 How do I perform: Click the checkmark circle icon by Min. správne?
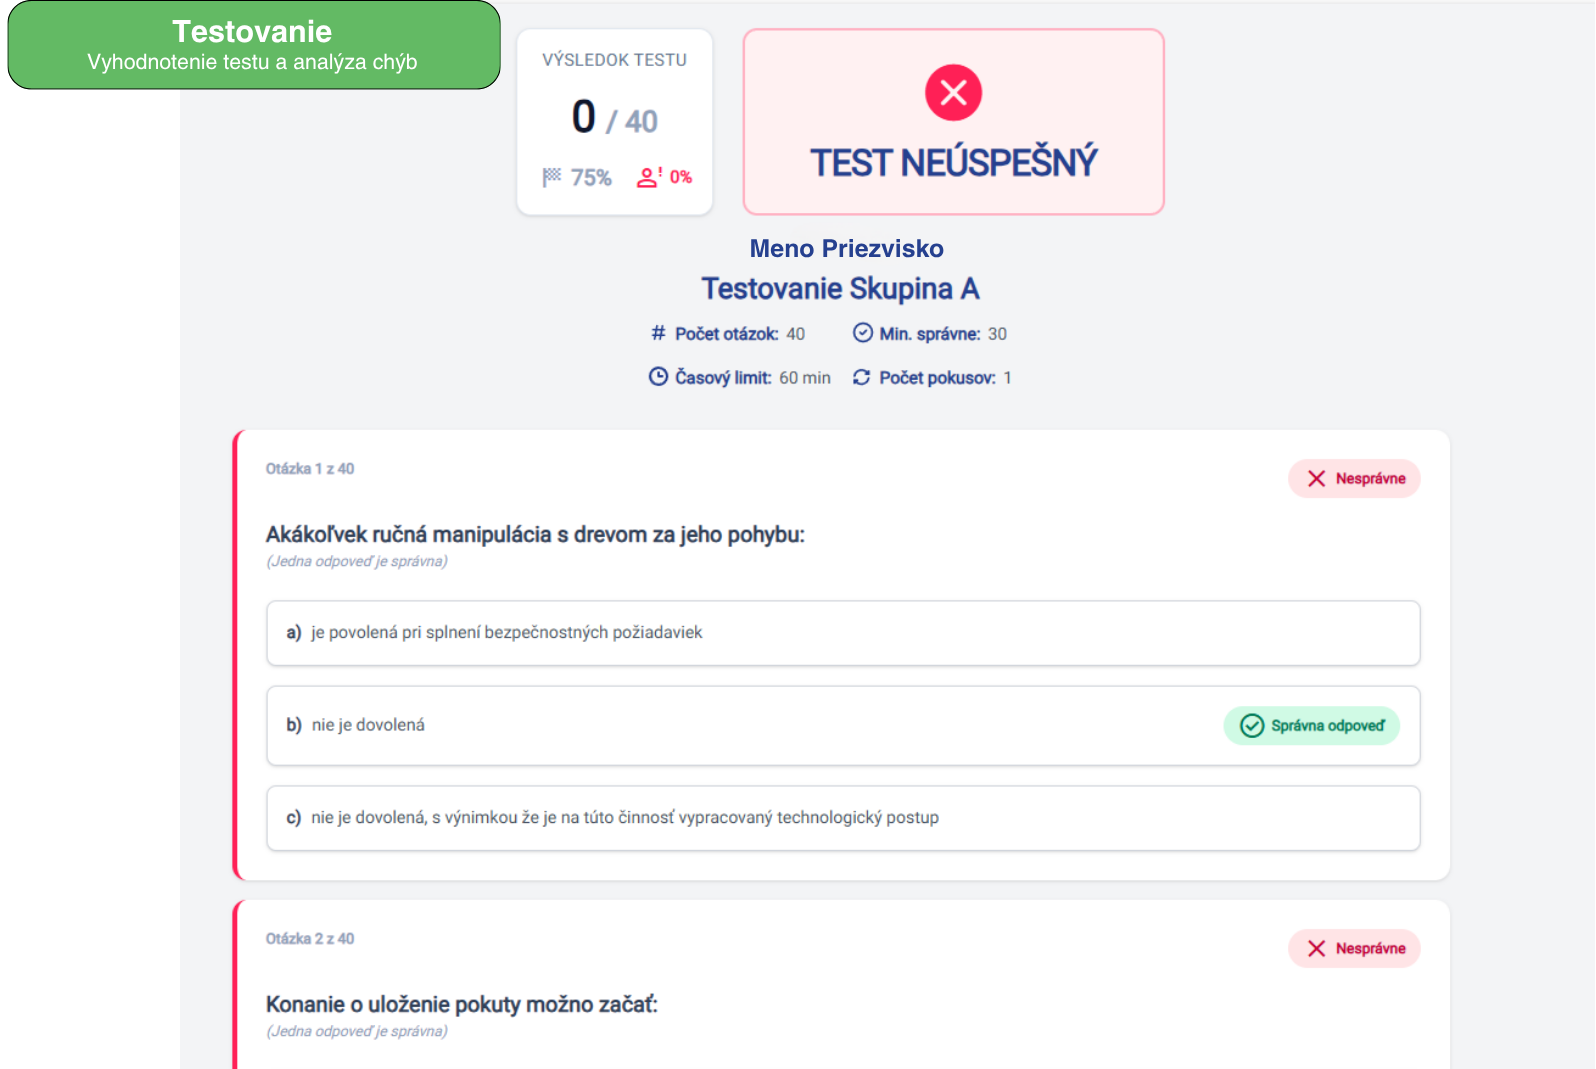862,333
